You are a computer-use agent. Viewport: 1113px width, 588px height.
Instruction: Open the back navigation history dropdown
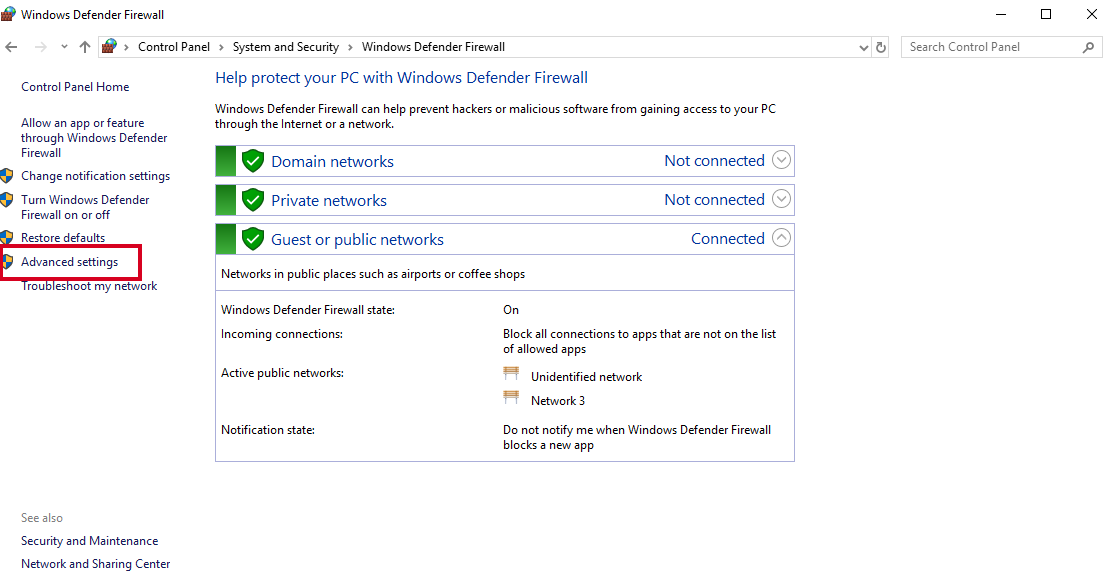63,47
